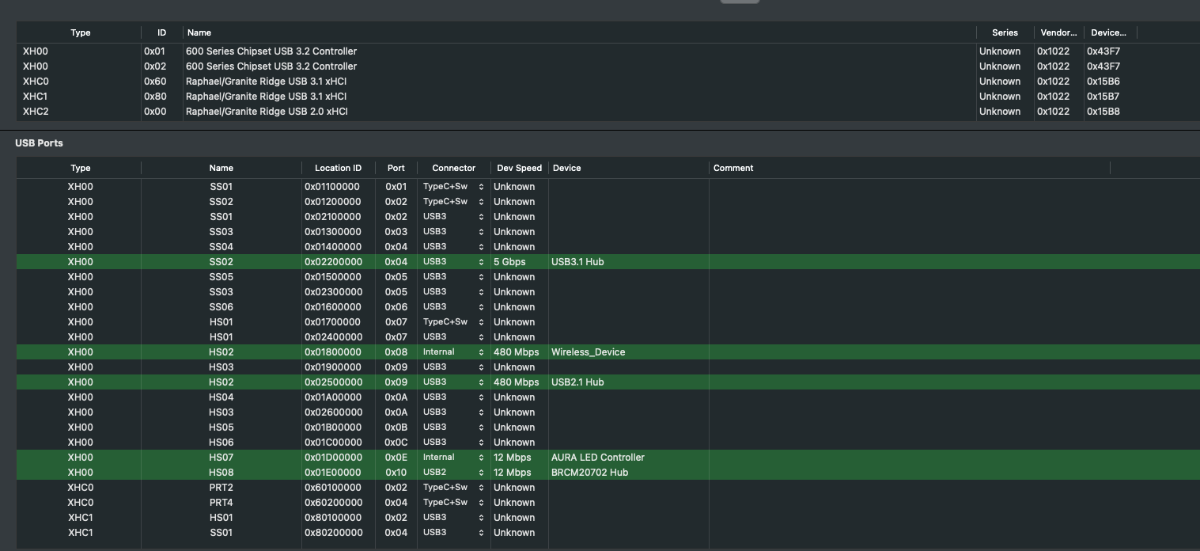Image resolution: width=1200 pixels, height=551 pixels.
Task: Click the Comment column header
Action: click(x=733, y=168)
